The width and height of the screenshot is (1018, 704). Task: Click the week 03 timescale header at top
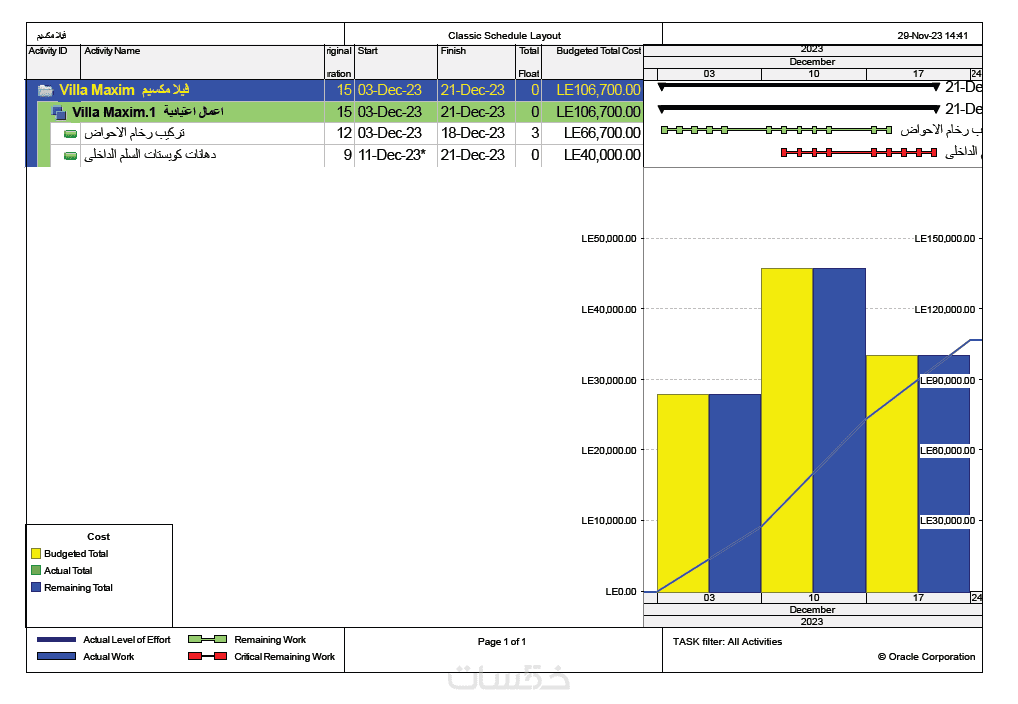click(x=709, y=74)
